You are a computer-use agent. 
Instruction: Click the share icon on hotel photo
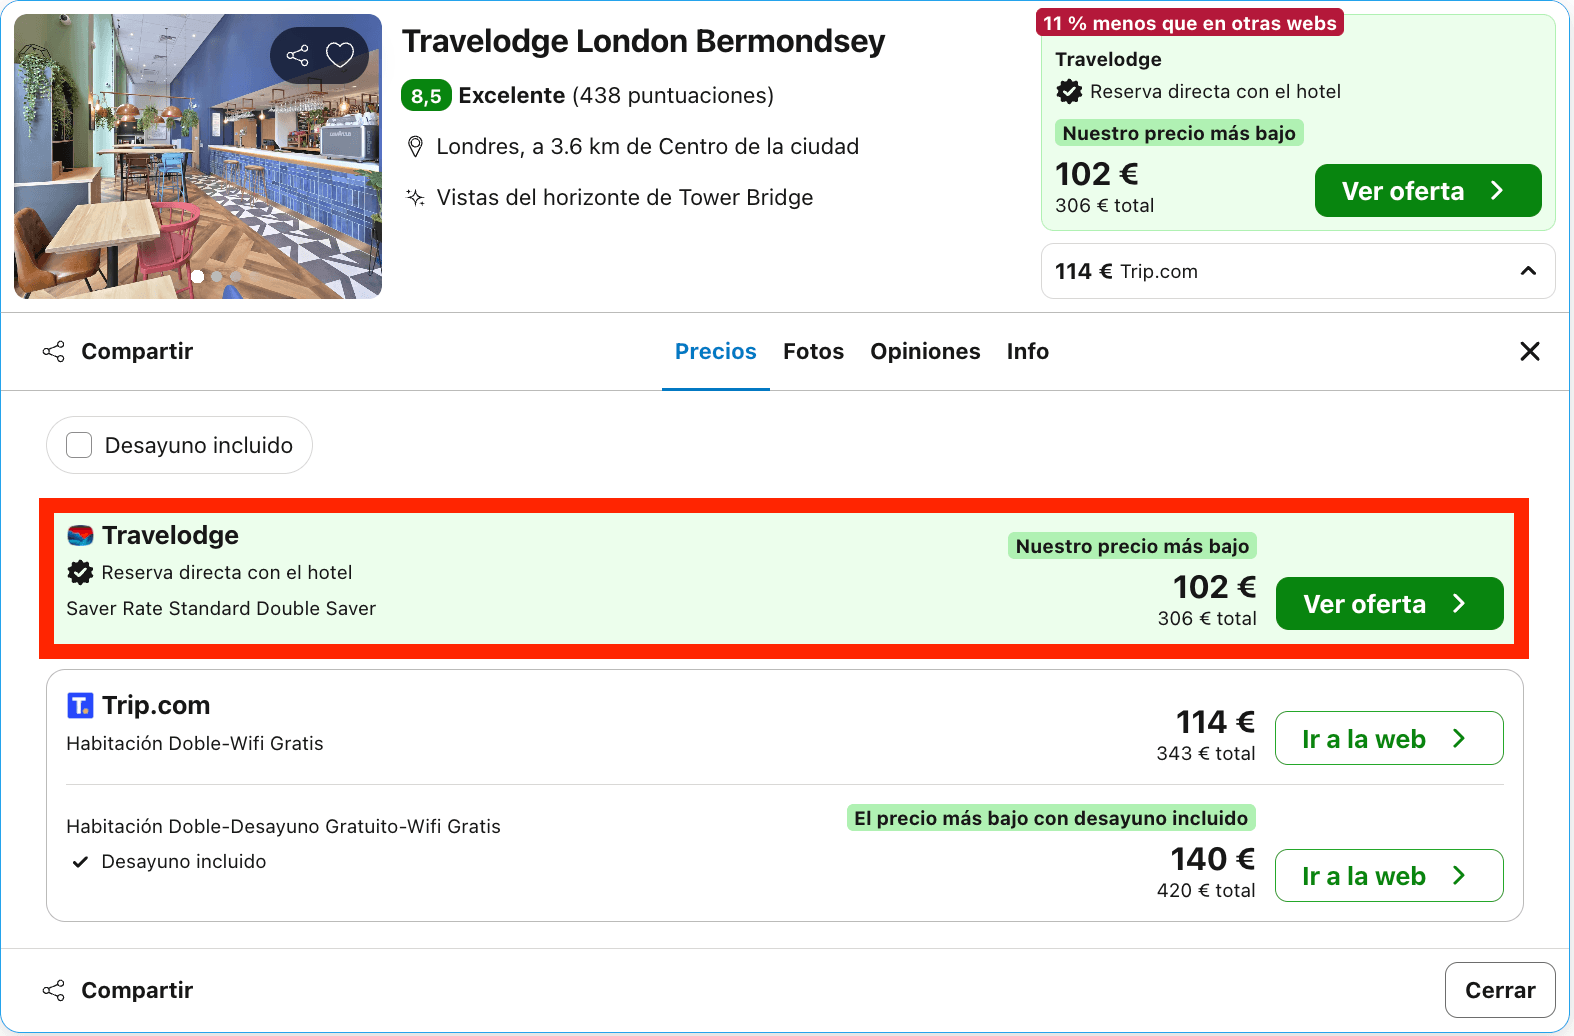tap(297, 55)
